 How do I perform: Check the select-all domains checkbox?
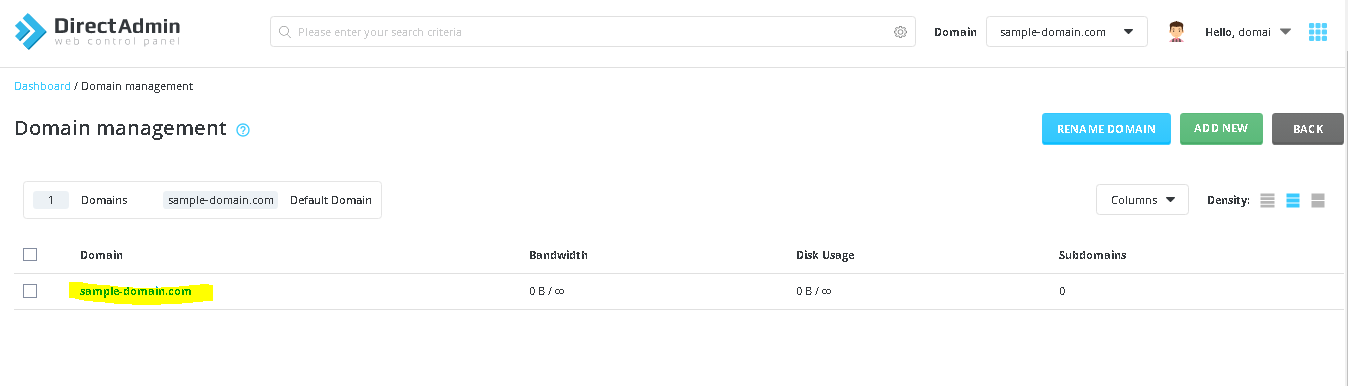pyautogui.click(x=30, y=255)
